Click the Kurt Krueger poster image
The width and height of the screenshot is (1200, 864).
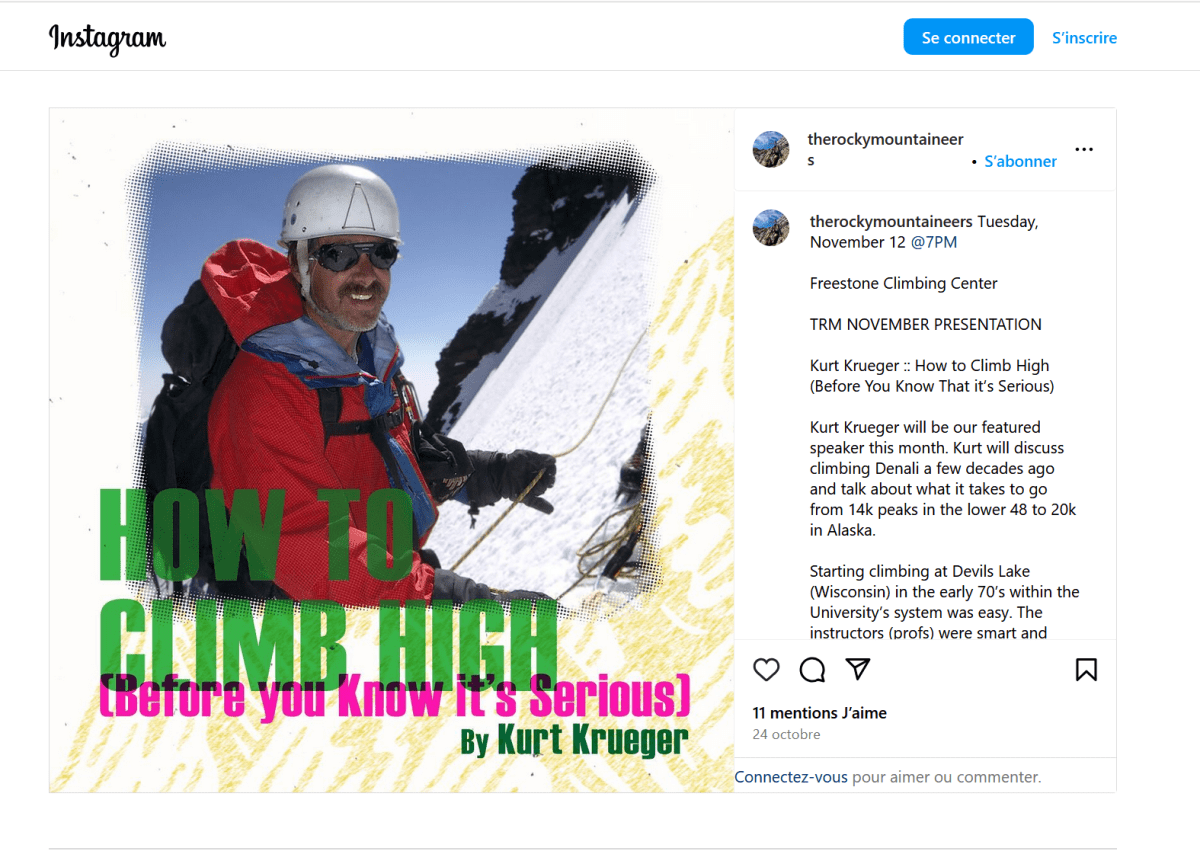(392, 450)
